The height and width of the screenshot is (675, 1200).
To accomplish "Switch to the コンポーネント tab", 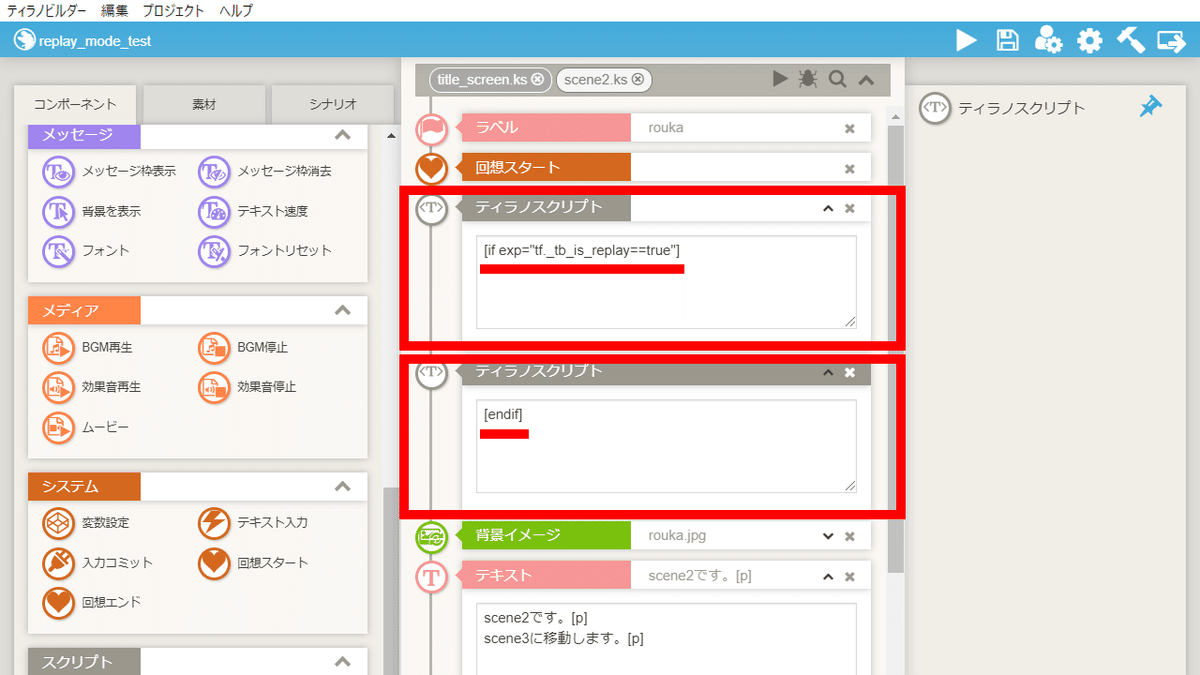I will pyautogui.click(x=75, y=104).
